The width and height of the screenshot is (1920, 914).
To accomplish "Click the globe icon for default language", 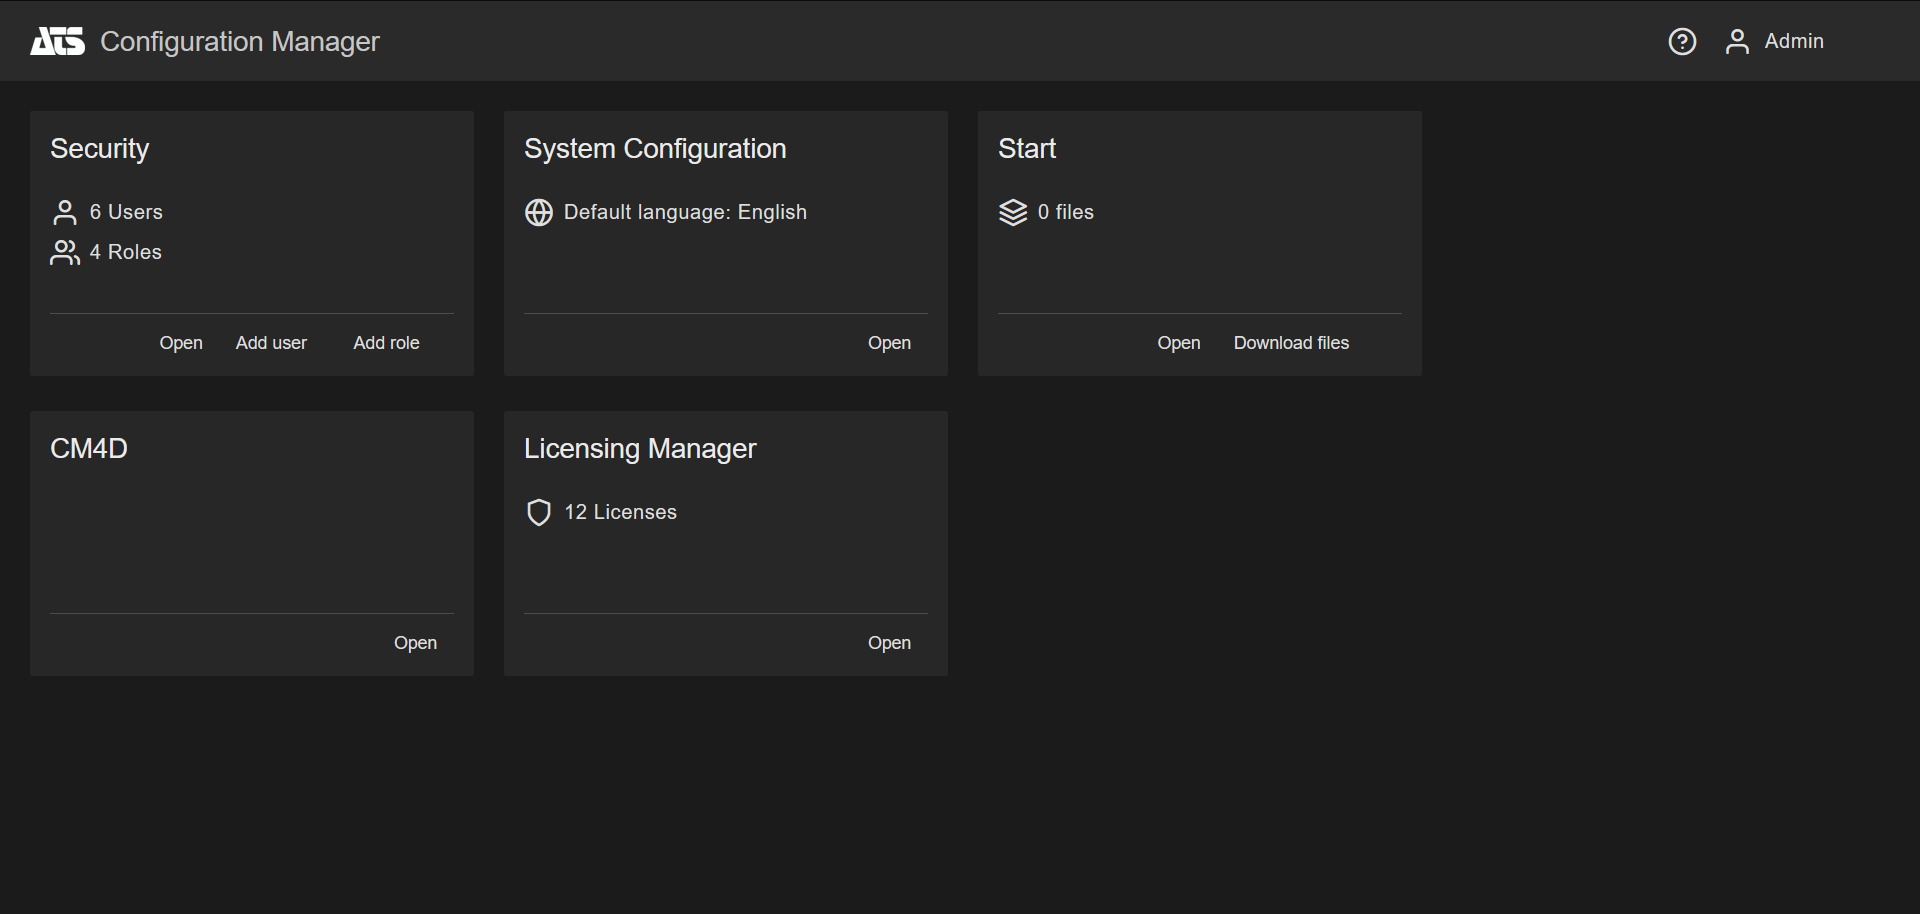I will (539, 212).
